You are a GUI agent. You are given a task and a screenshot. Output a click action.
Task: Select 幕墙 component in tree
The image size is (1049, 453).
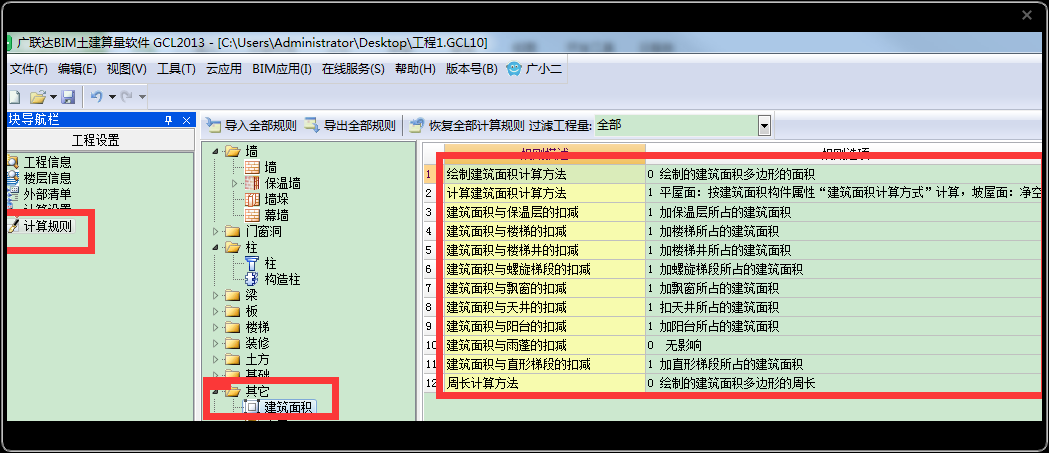[x=276, y=215]
